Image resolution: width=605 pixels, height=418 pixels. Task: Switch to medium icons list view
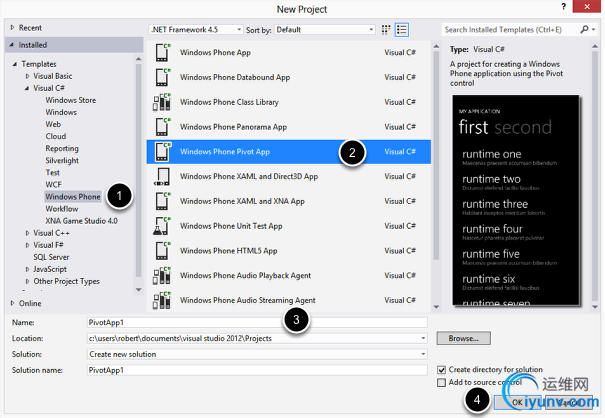(402, 30)
